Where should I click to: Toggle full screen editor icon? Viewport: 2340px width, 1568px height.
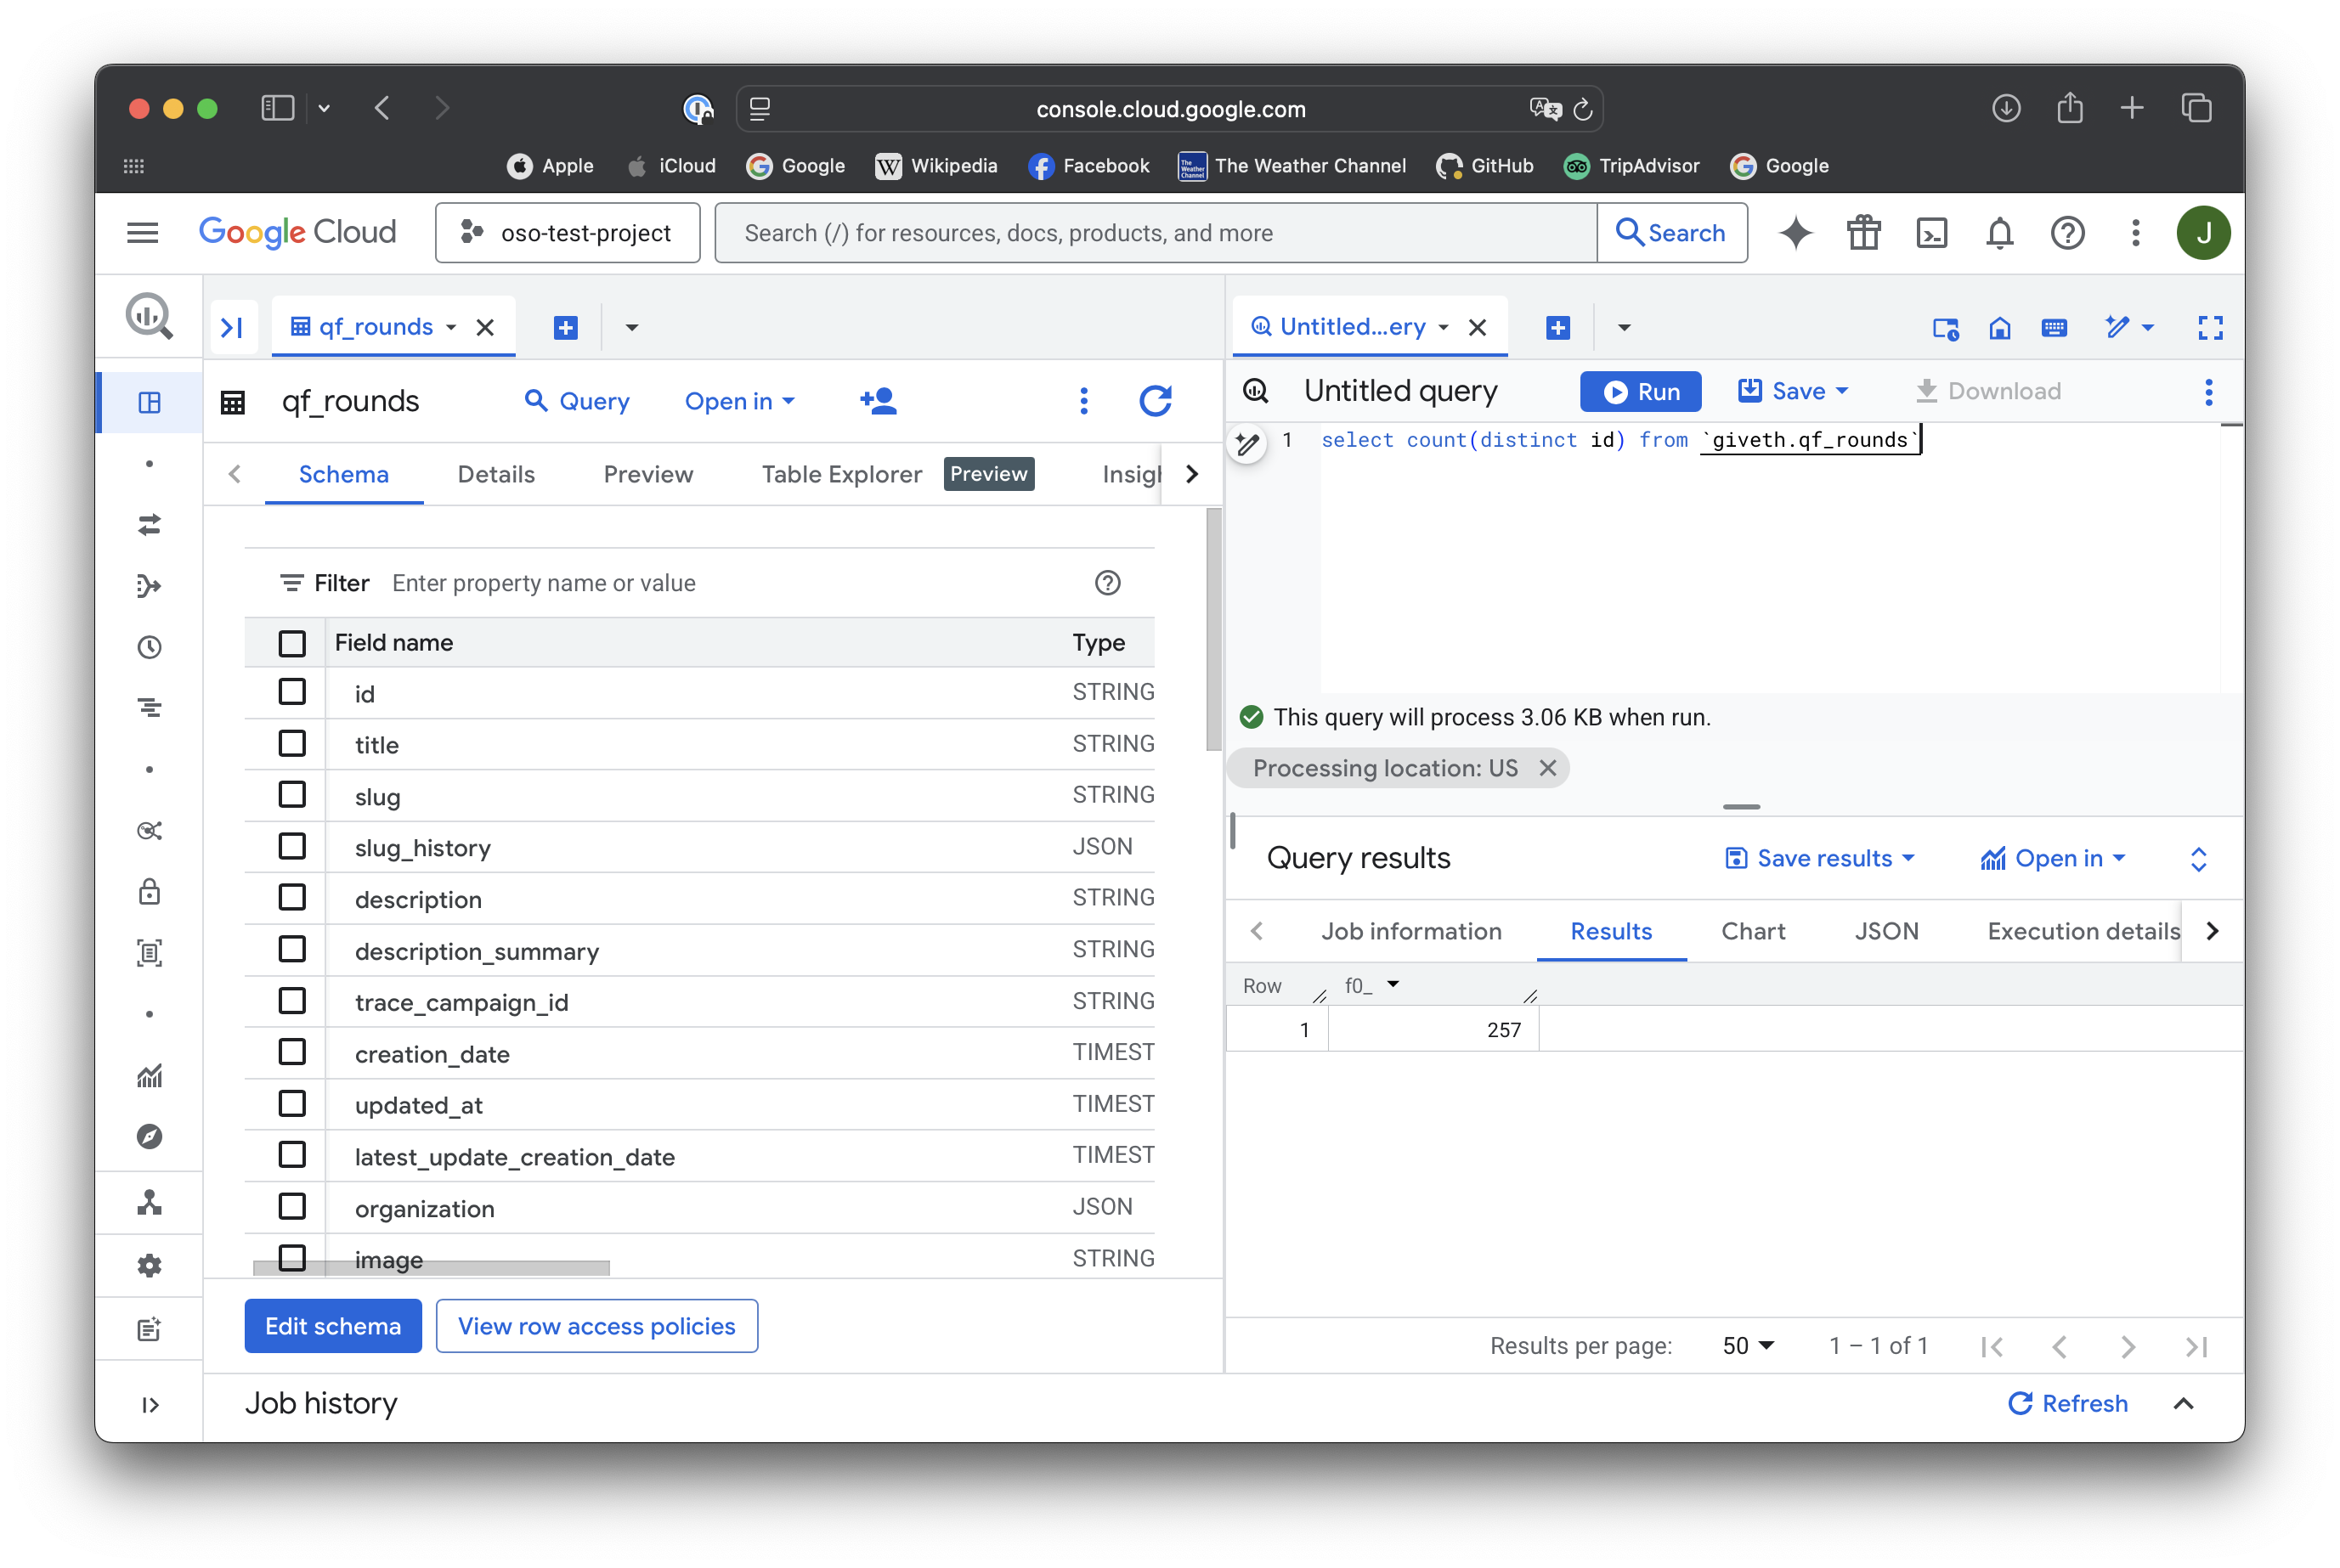[2210, 328]
